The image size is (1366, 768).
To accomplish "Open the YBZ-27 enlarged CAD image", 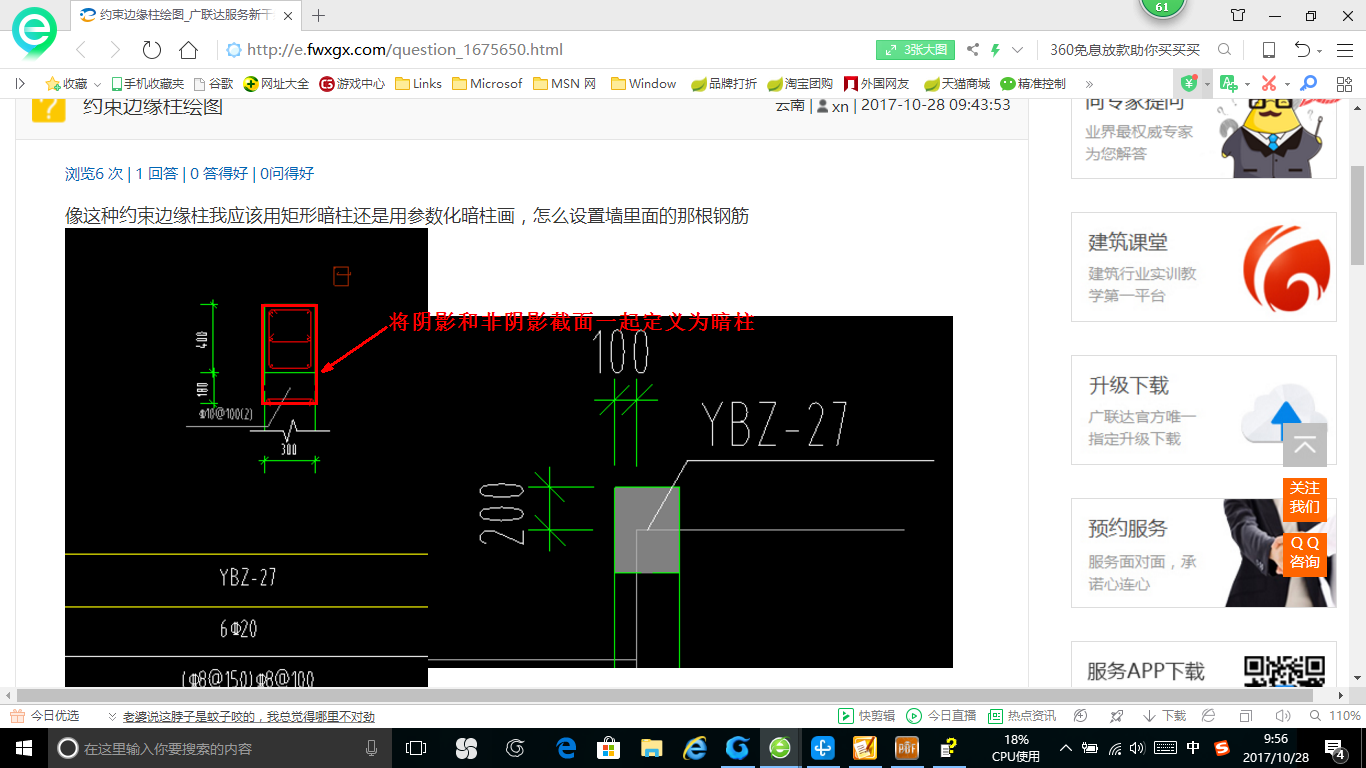I will 690,492.
